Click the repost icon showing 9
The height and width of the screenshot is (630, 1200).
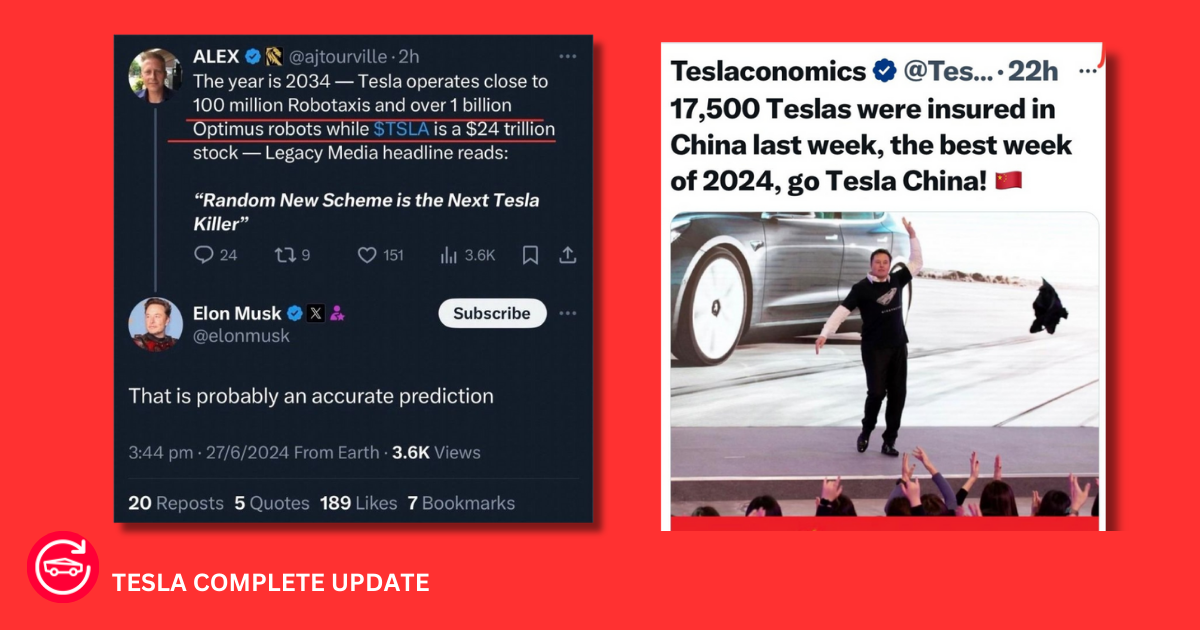click(284, 255)
